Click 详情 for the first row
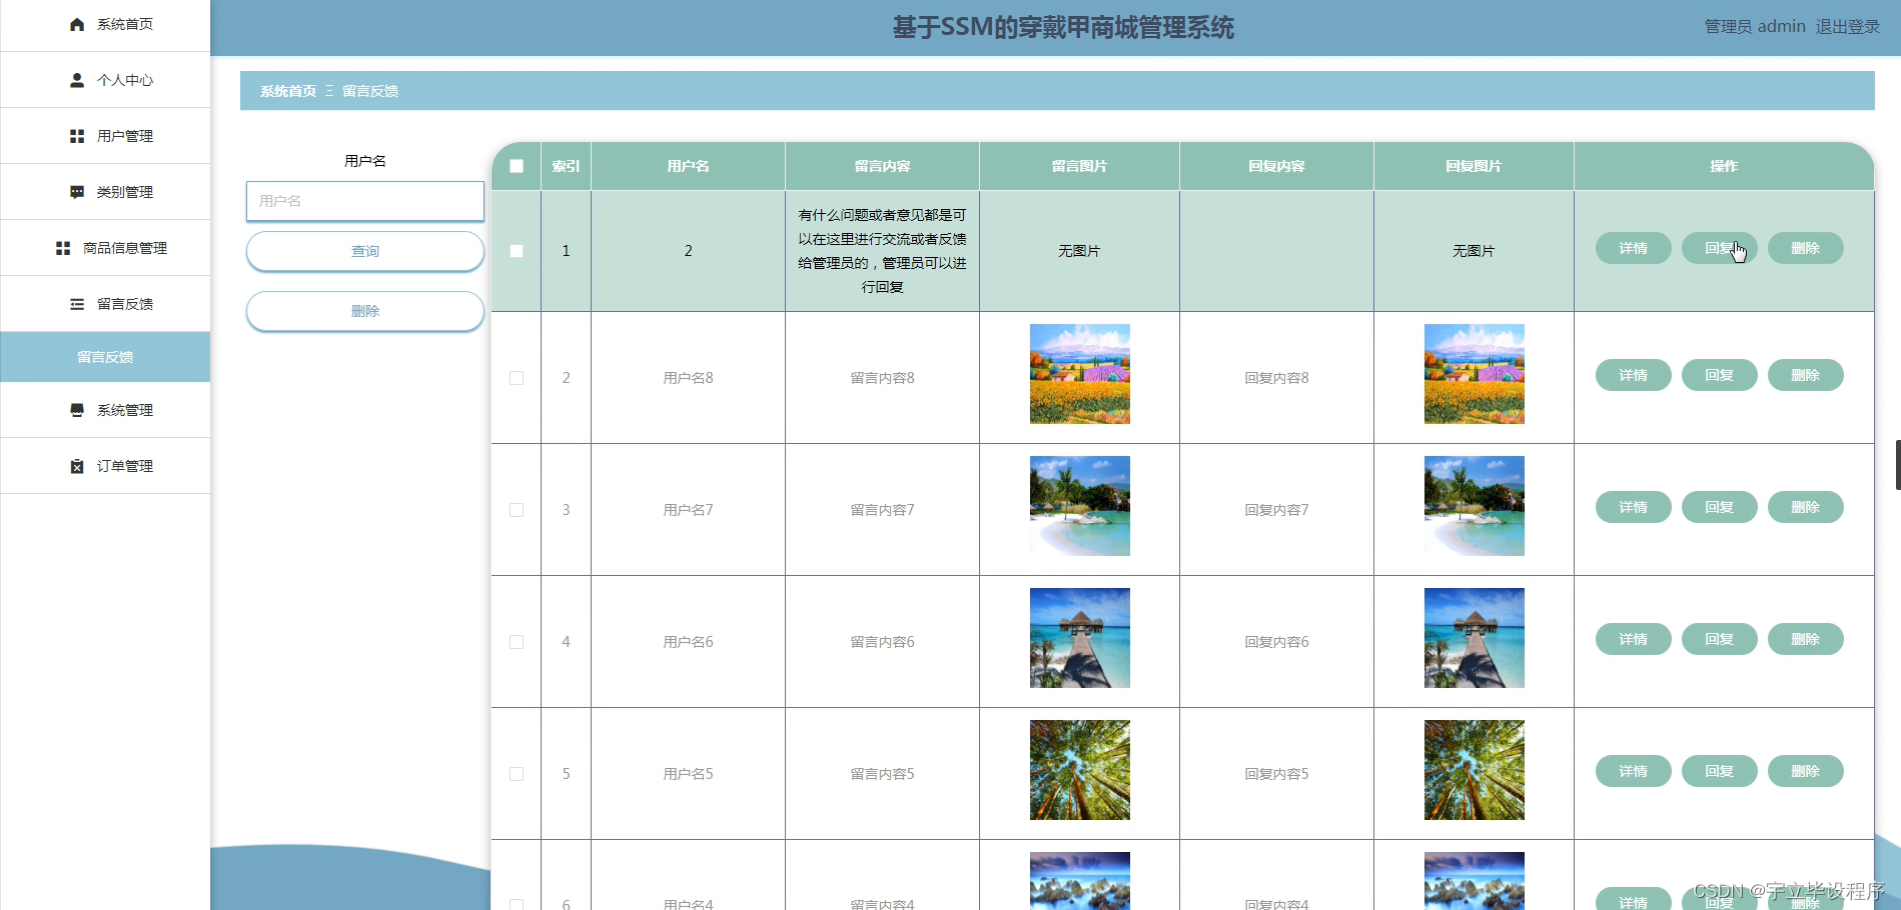1901x910 pixels. click(1633, 248)
